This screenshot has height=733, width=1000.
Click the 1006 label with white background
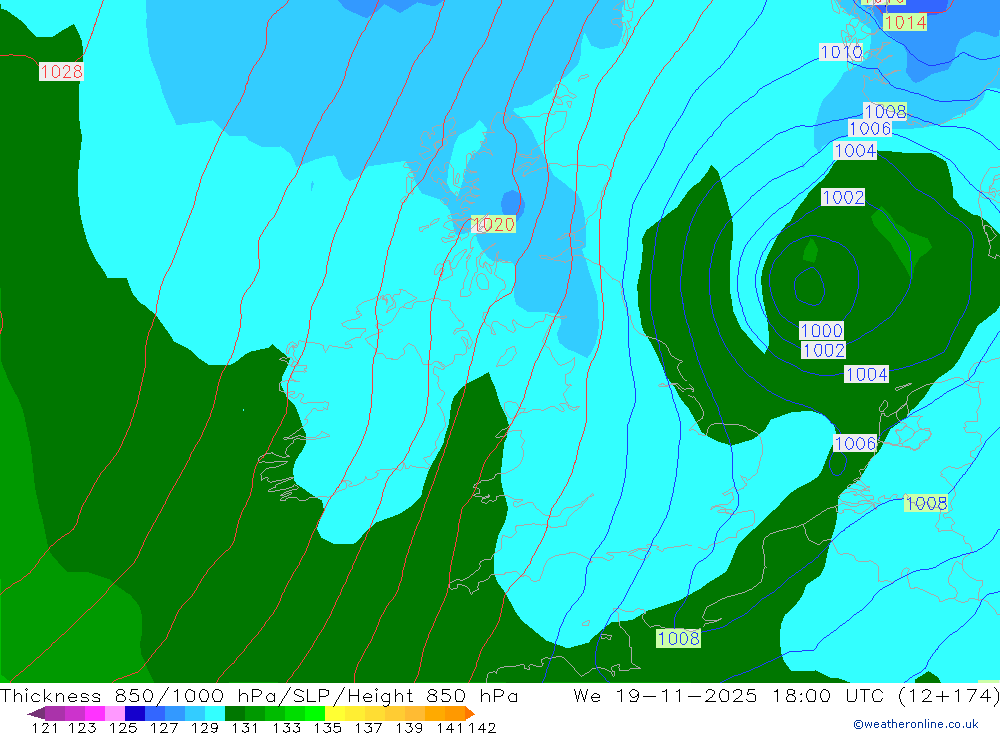pos(855,443)
